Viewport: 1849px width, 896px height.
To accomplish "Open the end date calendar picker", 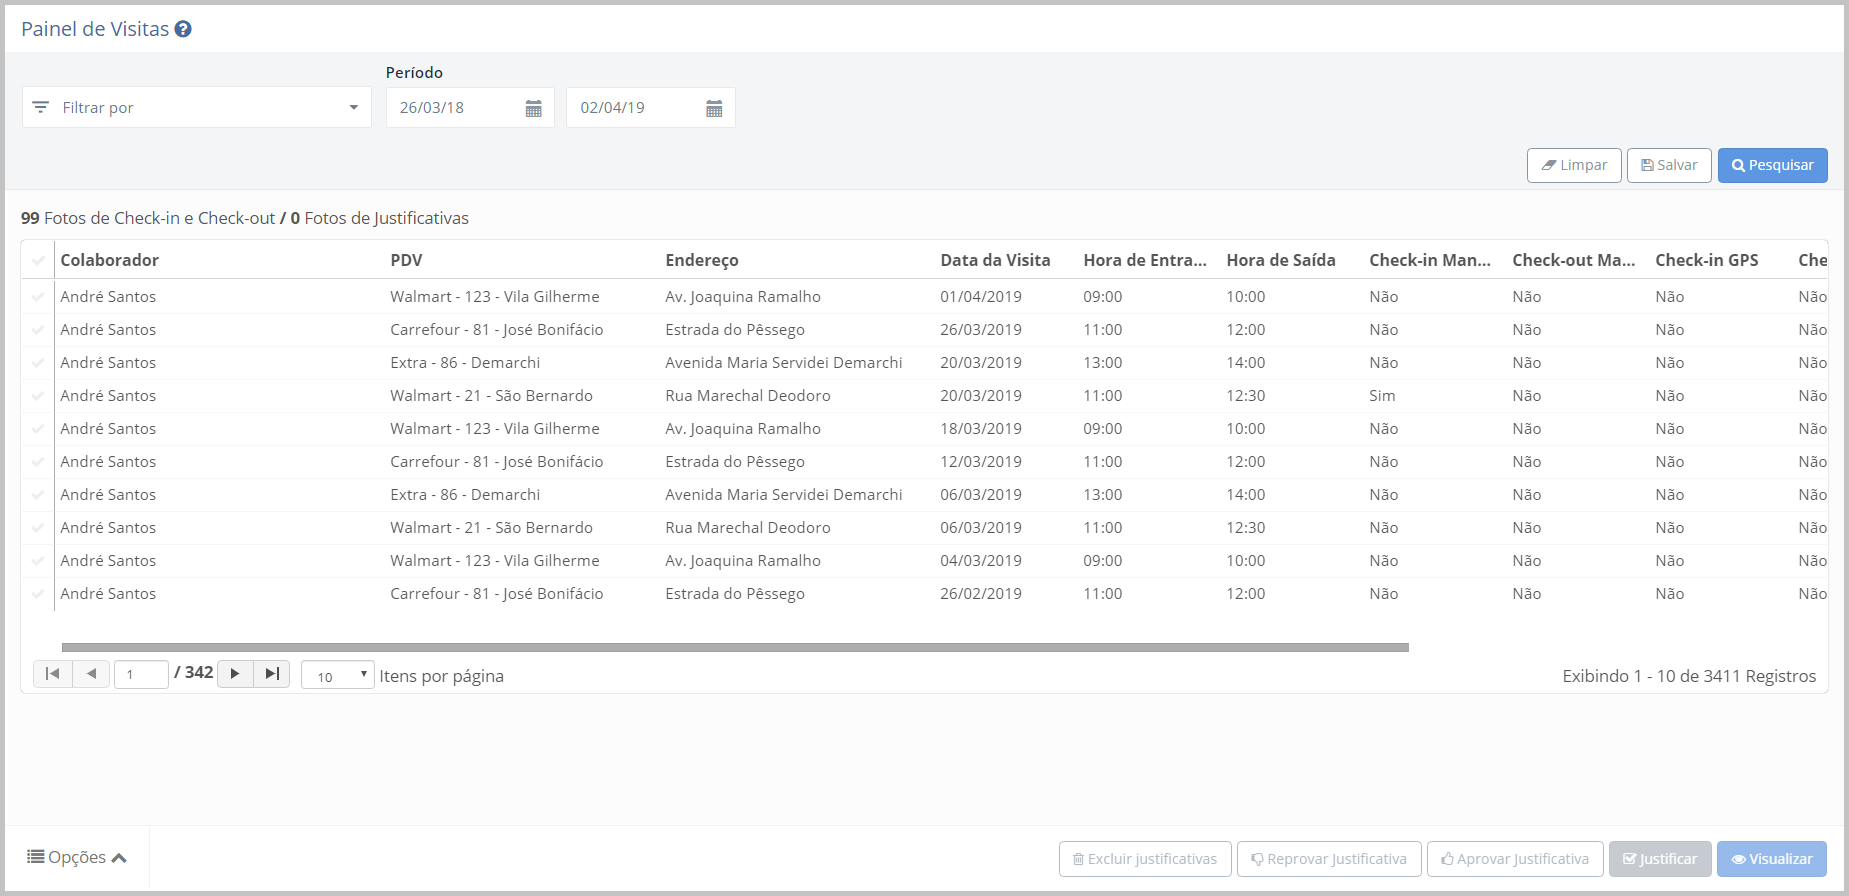I will tap(714, 108).
